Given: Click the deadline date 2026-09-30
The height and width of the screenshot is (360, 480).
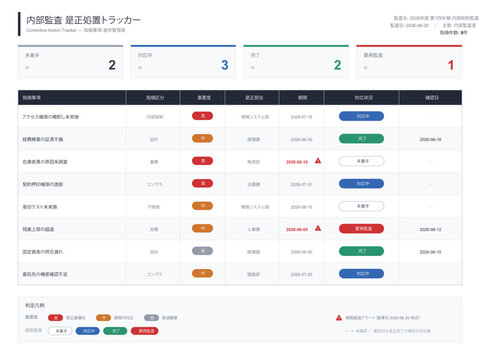Looking at the screenshot, I should (301, 252).
